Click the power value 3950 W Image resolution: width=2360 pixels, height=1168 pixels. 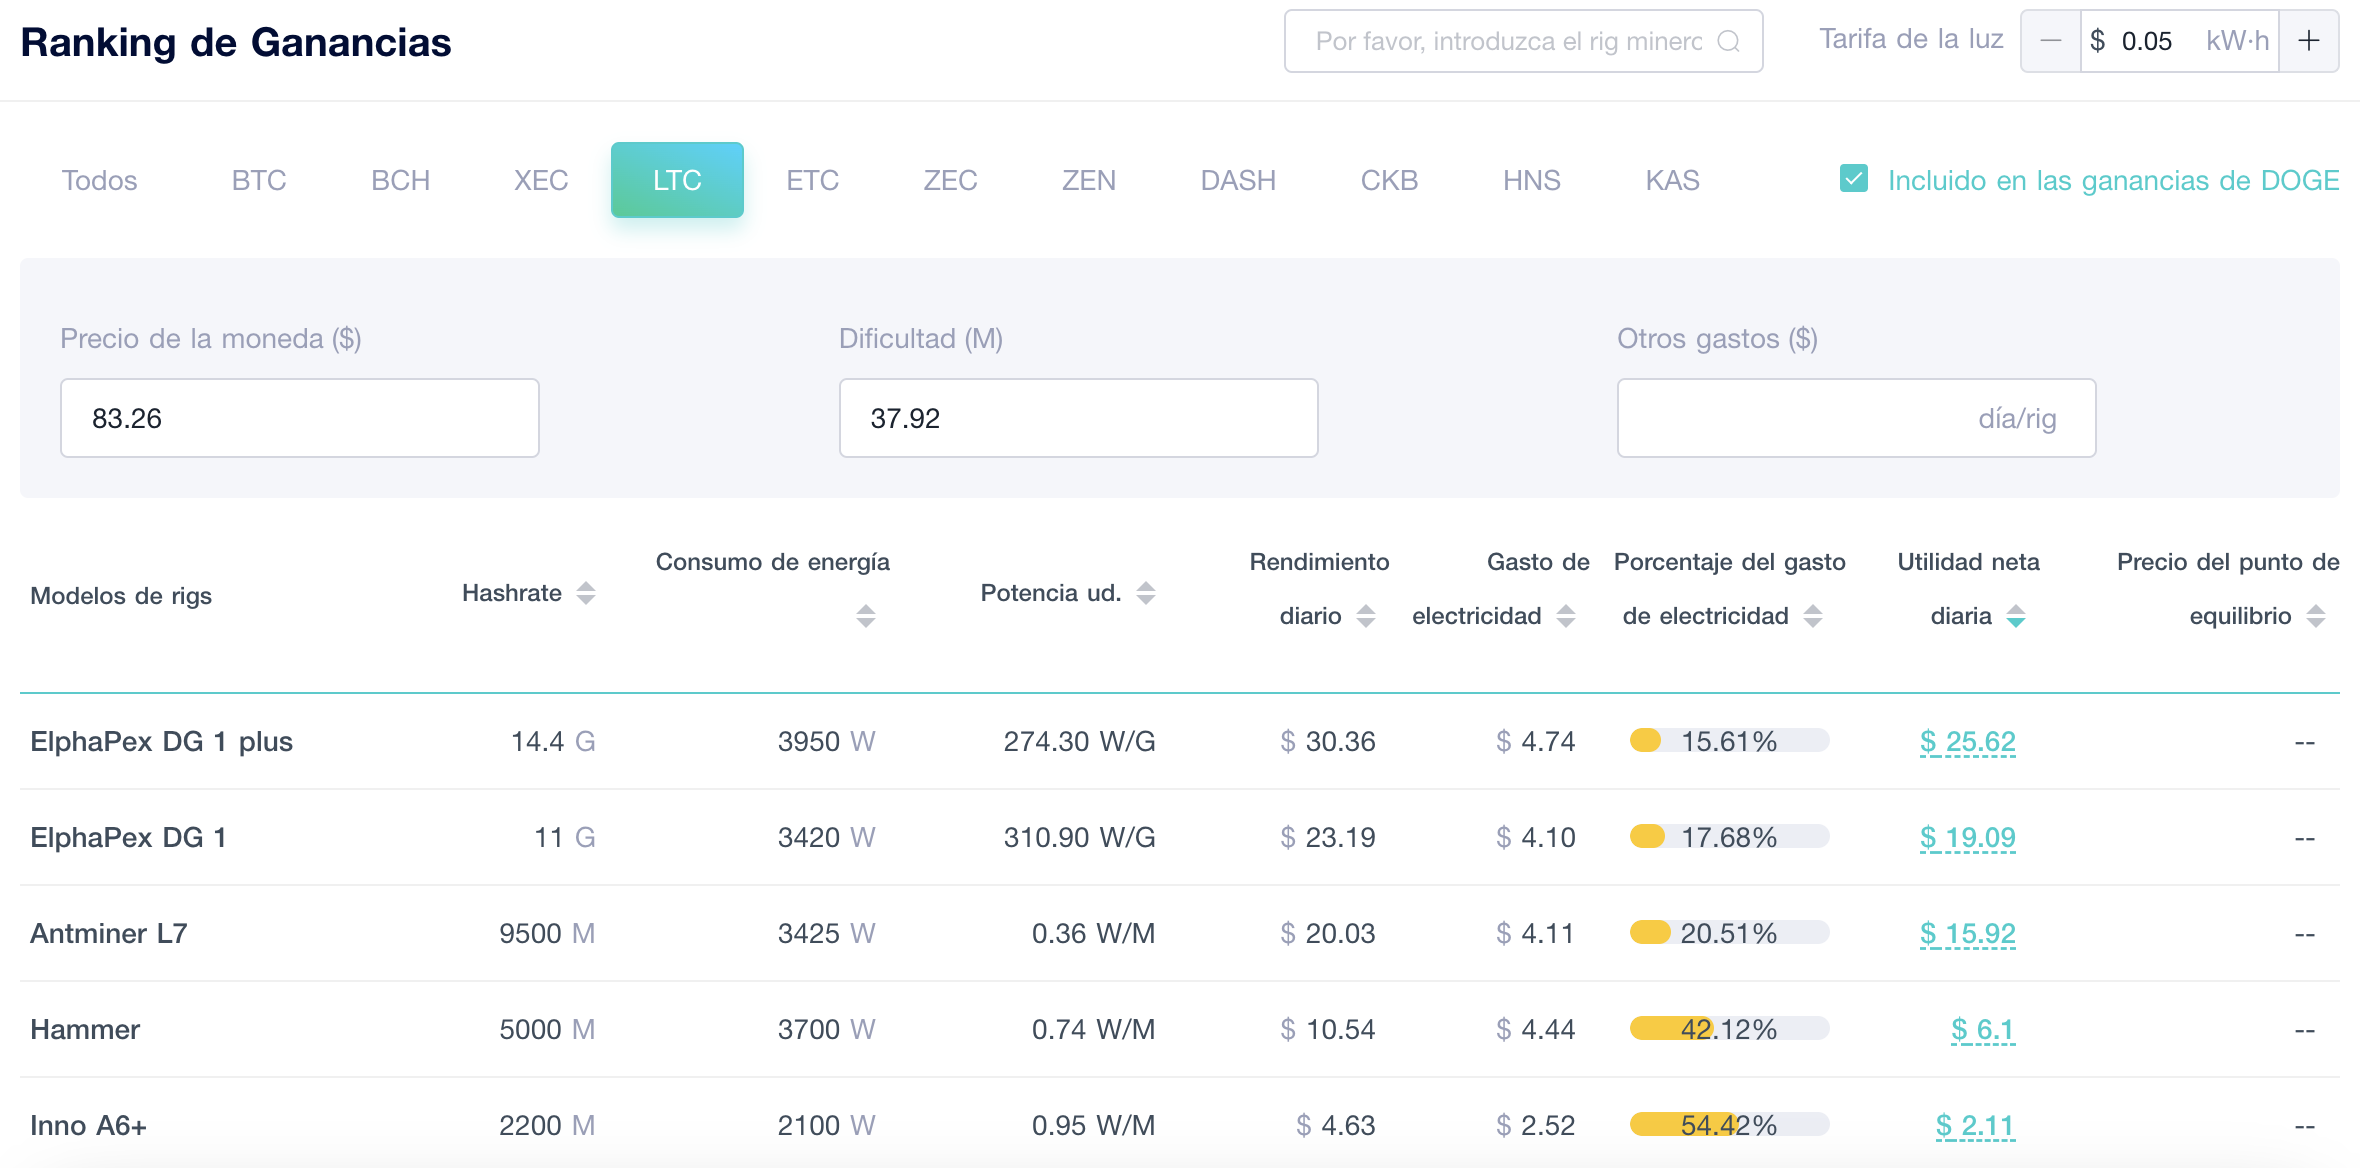(x=826, y=742)
